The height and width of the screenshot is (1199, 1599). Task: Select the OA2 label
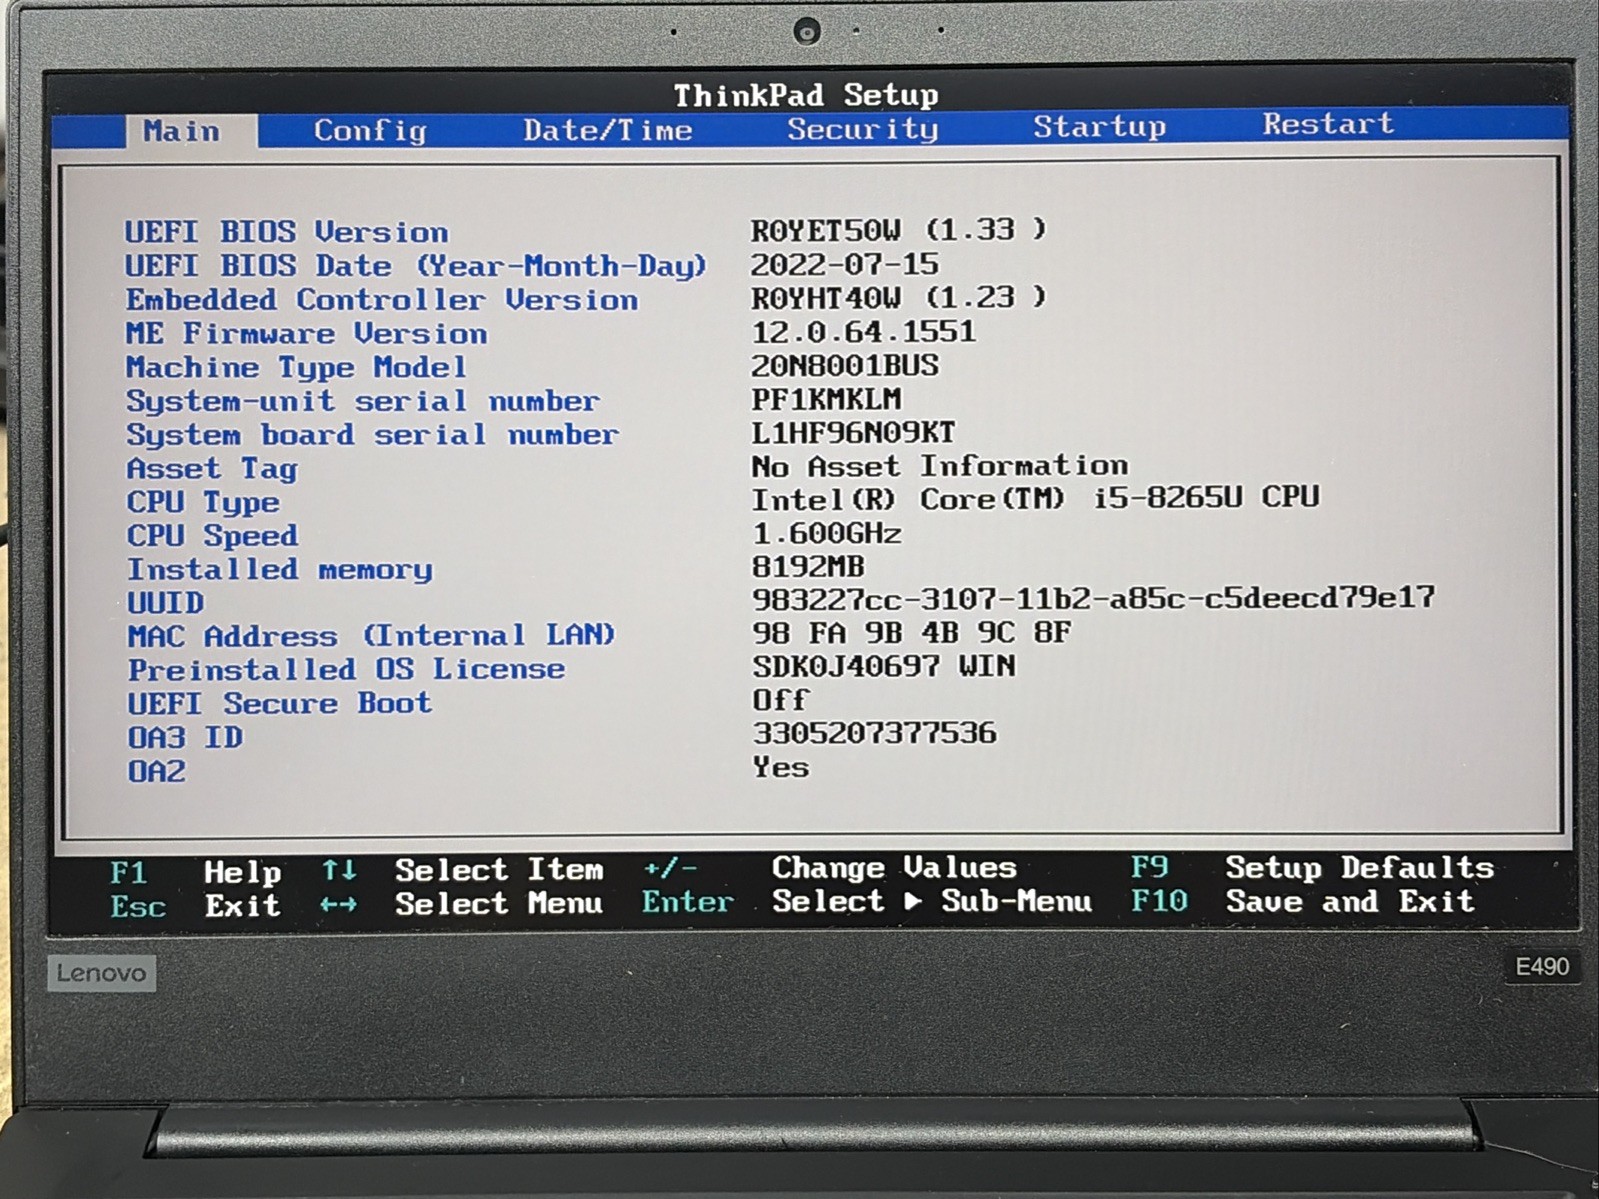coord(157,772)
